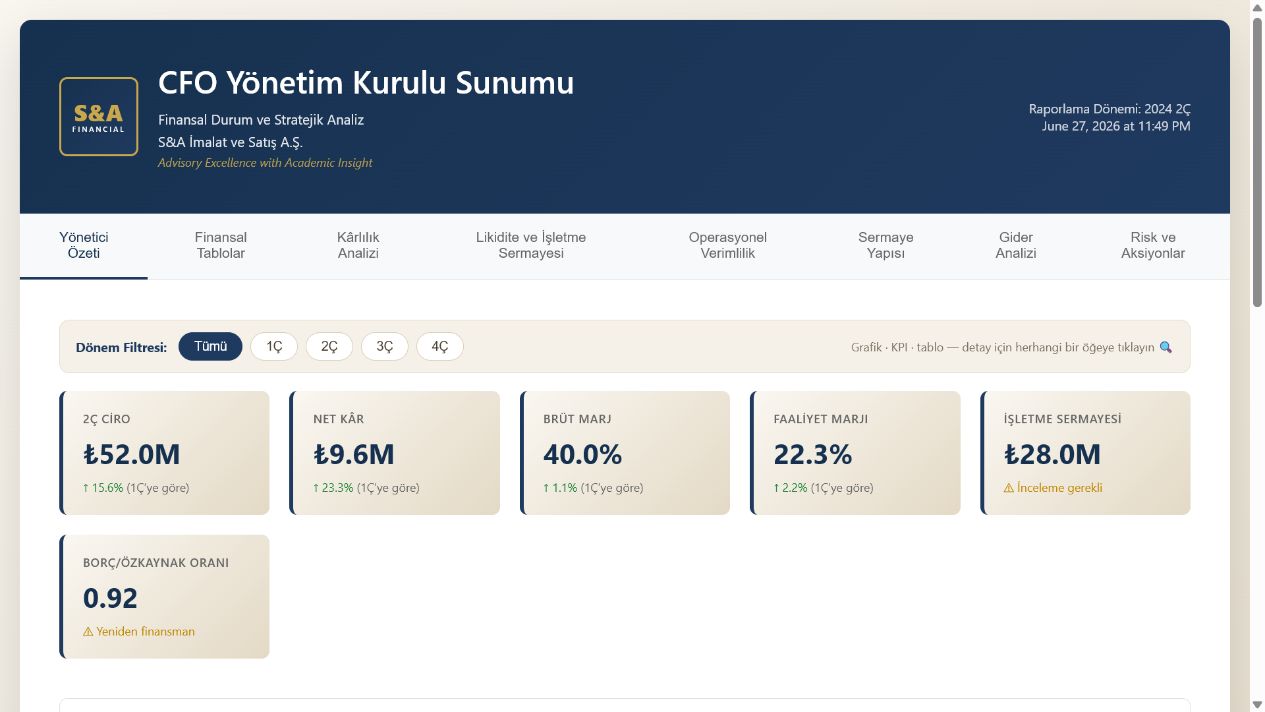
Task: Click the June 27, 2026 timestamp
Action: tap(1116, 126)
